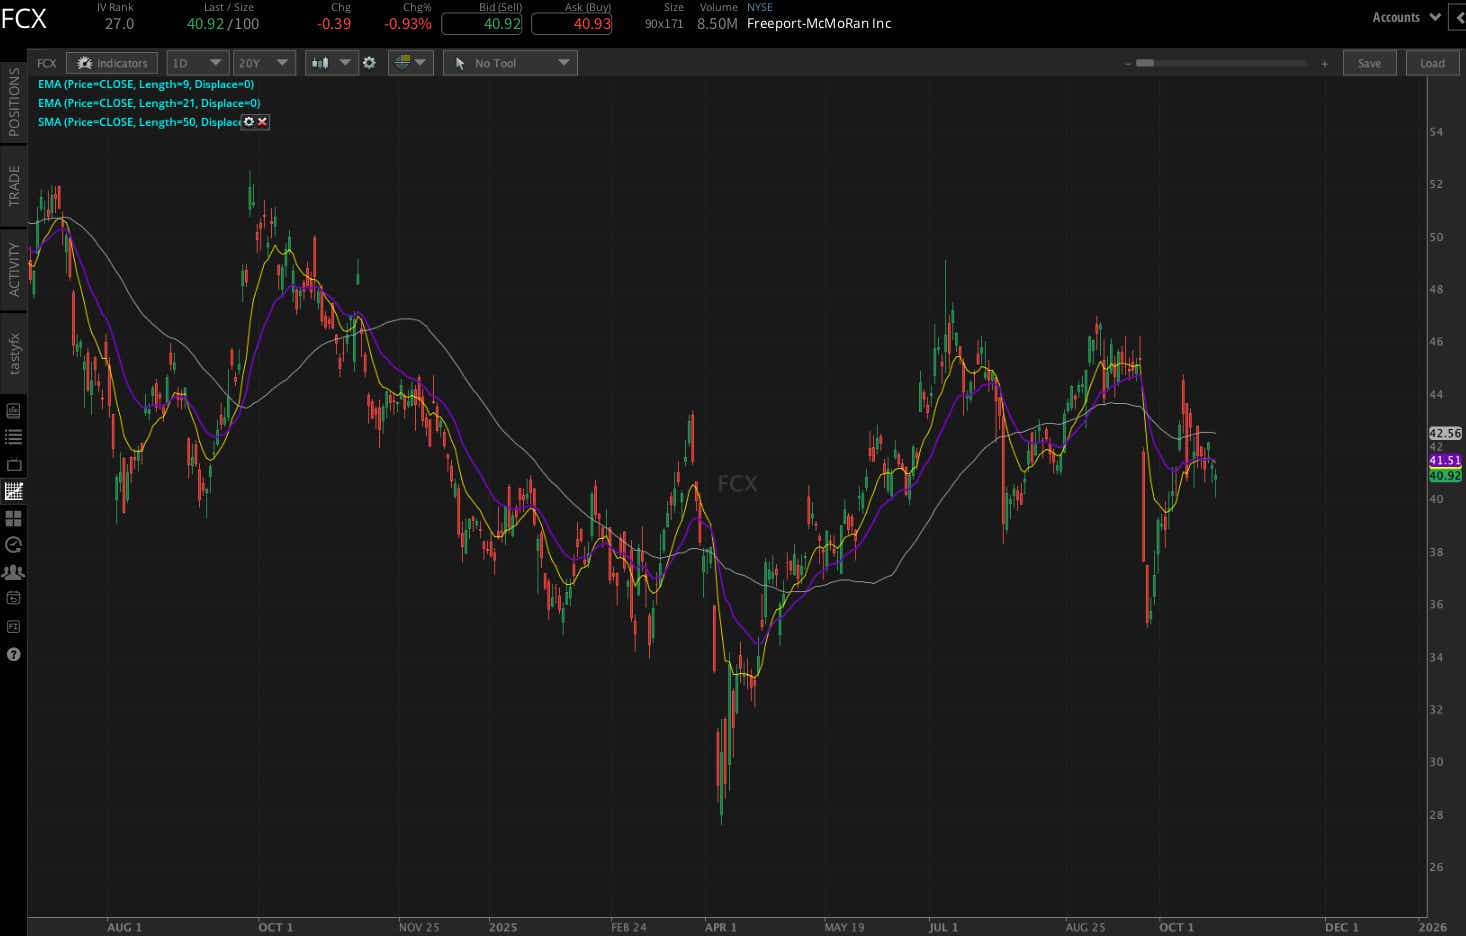Open the time/history clock sidebar icon

pos(13,545)
